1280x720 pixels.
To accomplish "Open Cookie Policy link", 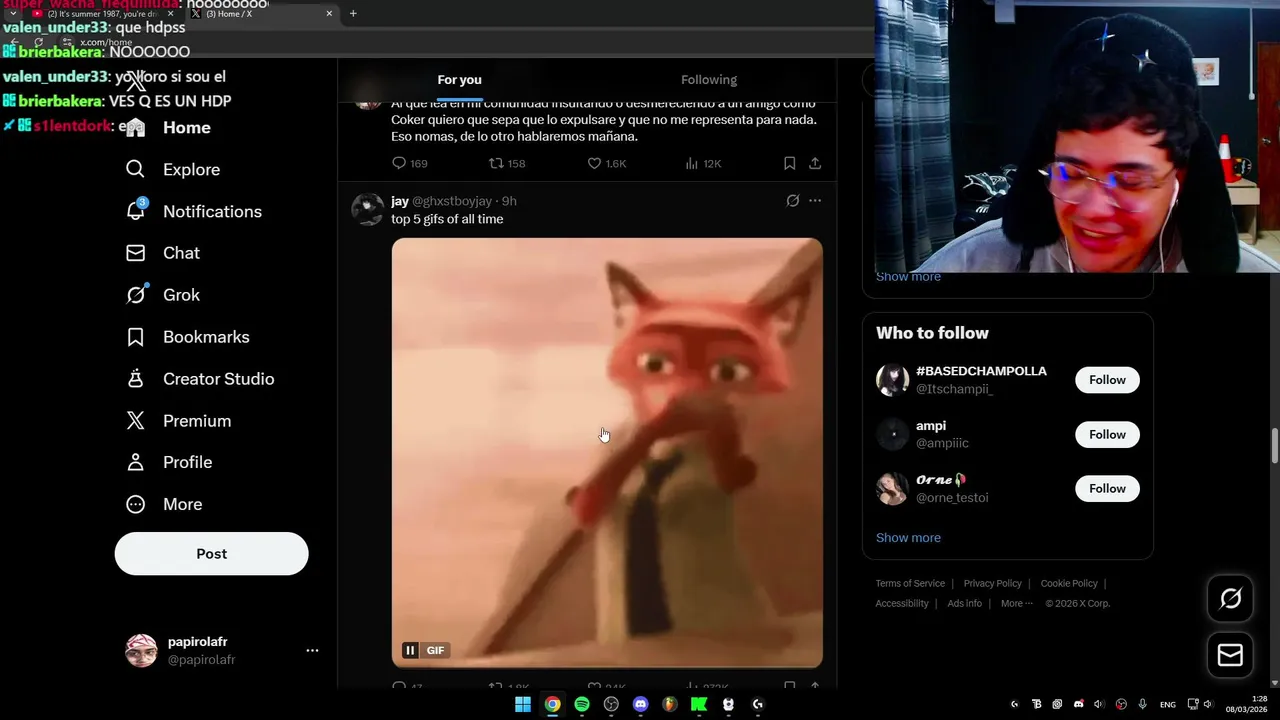I will [x=1069, y=583].
